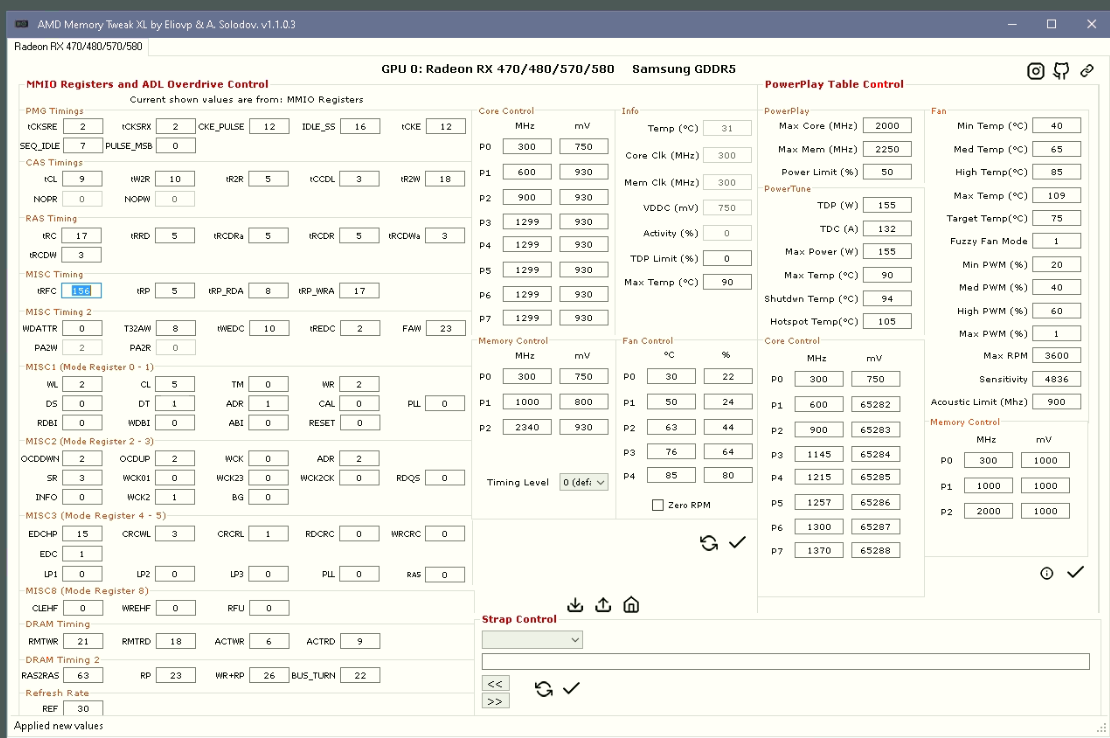Viewport: 1110px width, 738px height.
Task: Open the Timing Level dropdown
Action: 584,482
